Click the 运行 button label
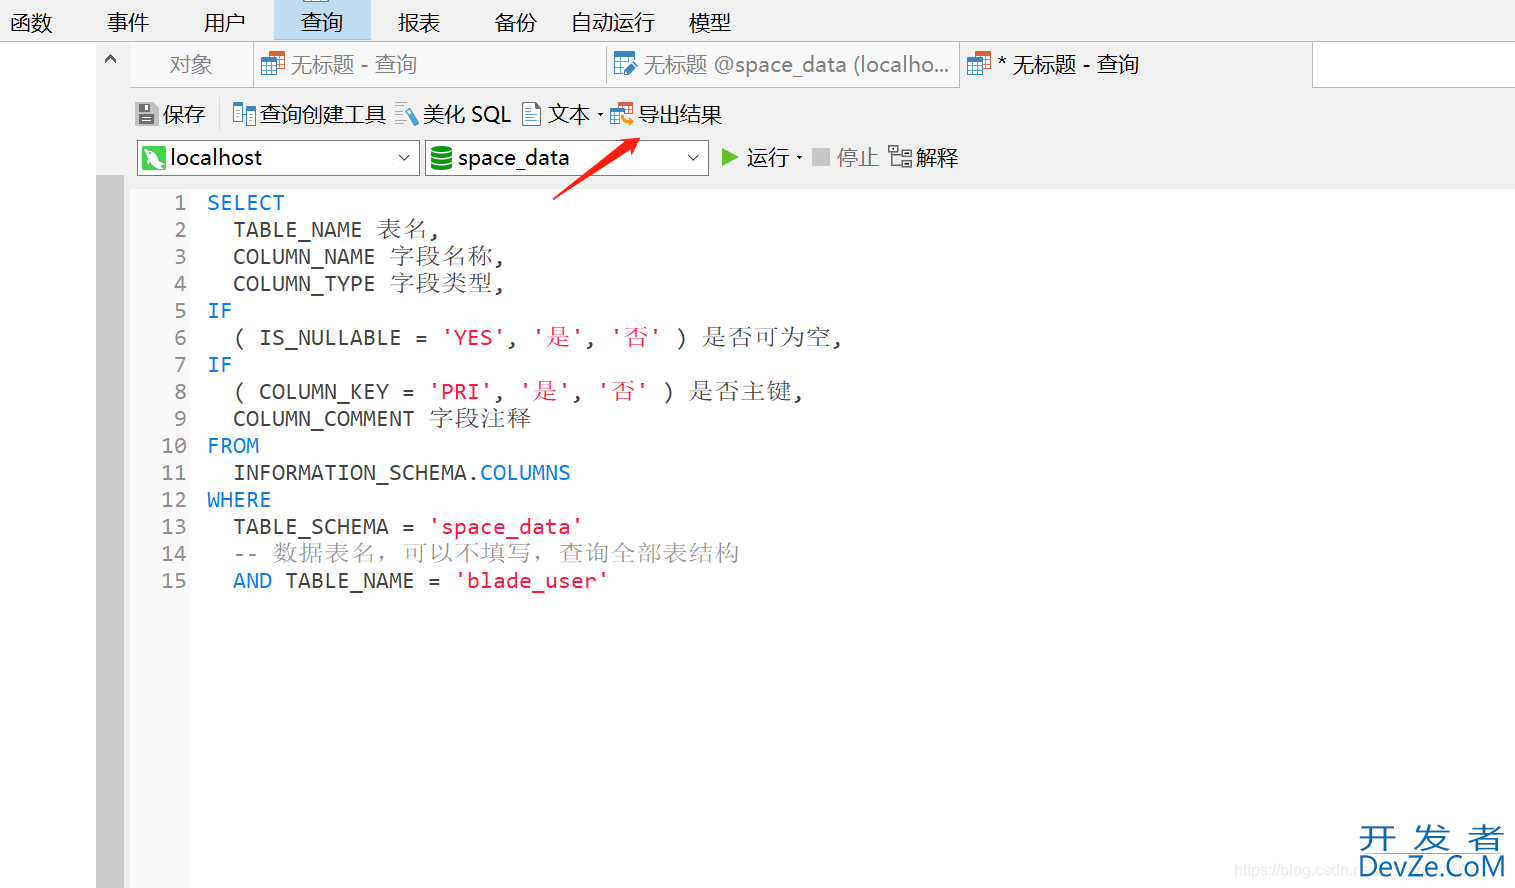The height and width of the screenshot is (888, 1515). [x=768, y=157]
